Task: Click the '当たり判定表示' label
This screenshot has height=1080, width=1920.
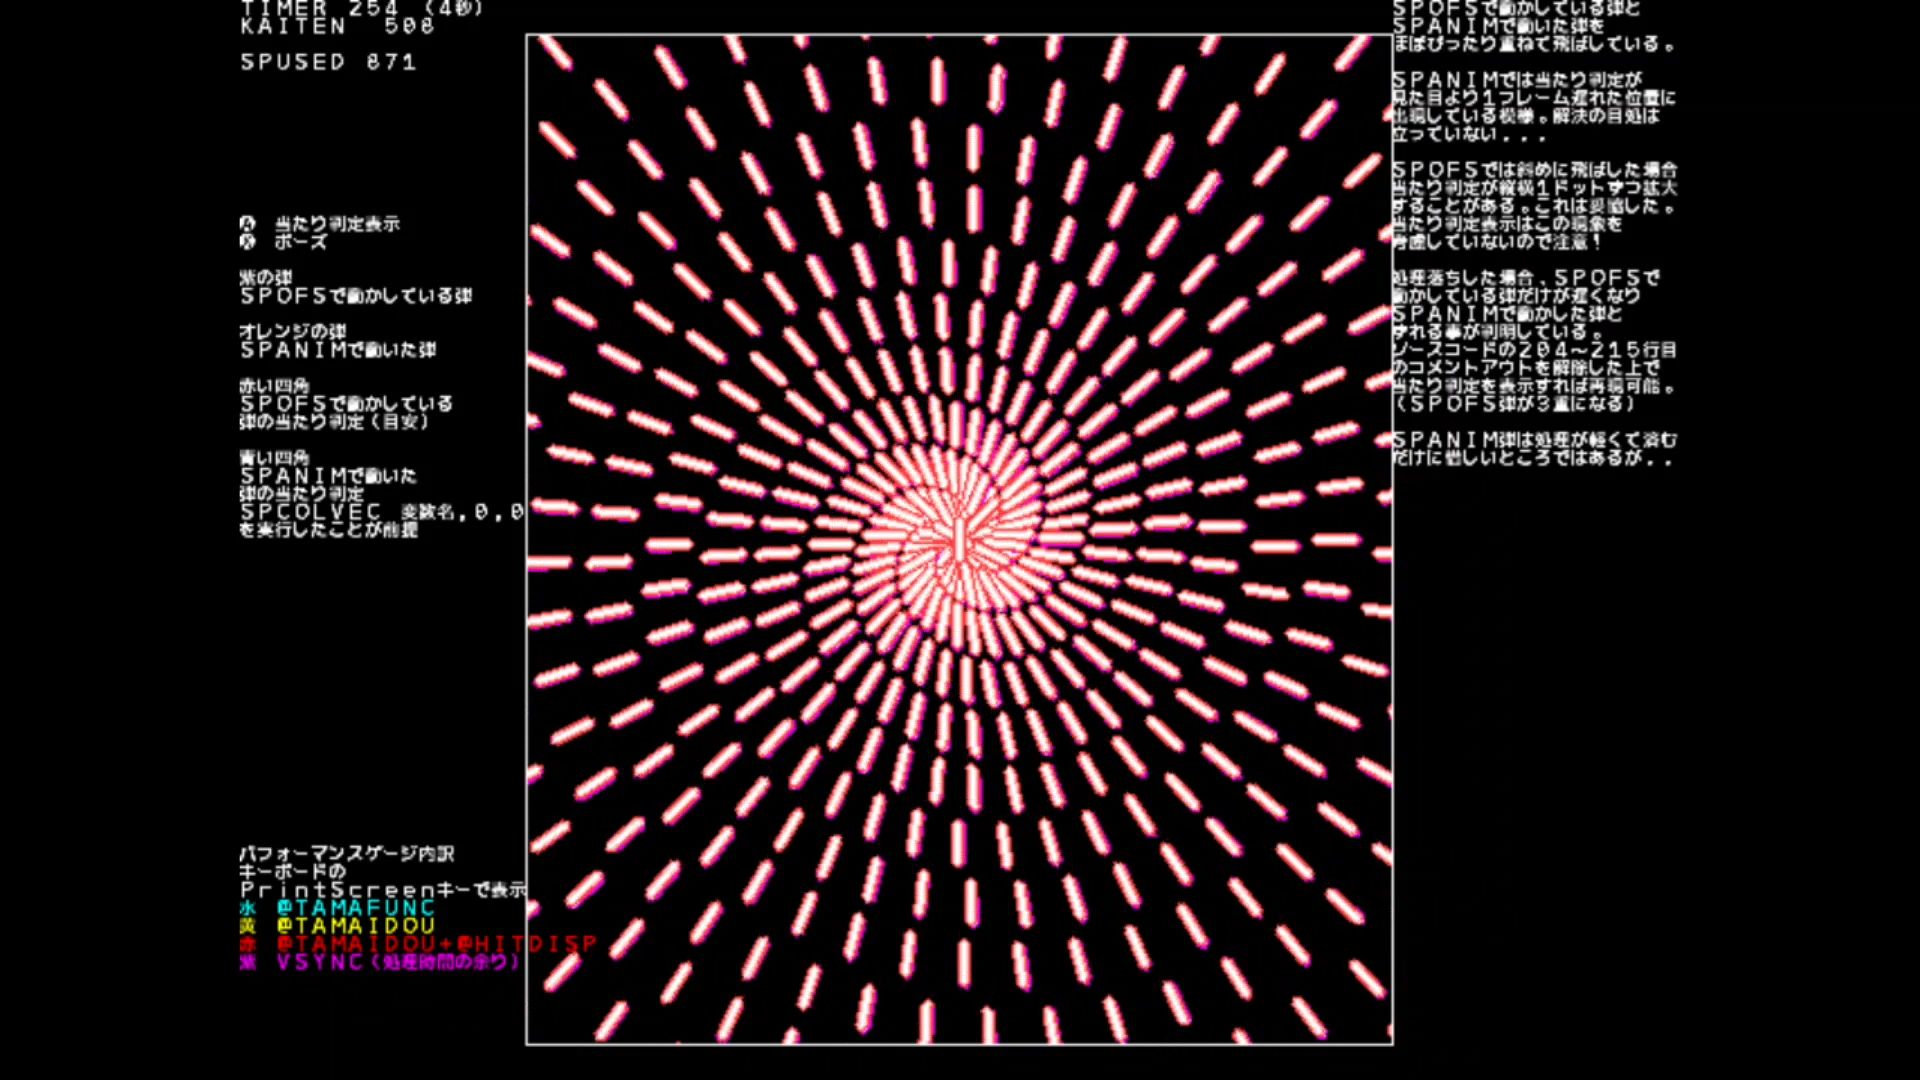Action: tap(338, 224)
